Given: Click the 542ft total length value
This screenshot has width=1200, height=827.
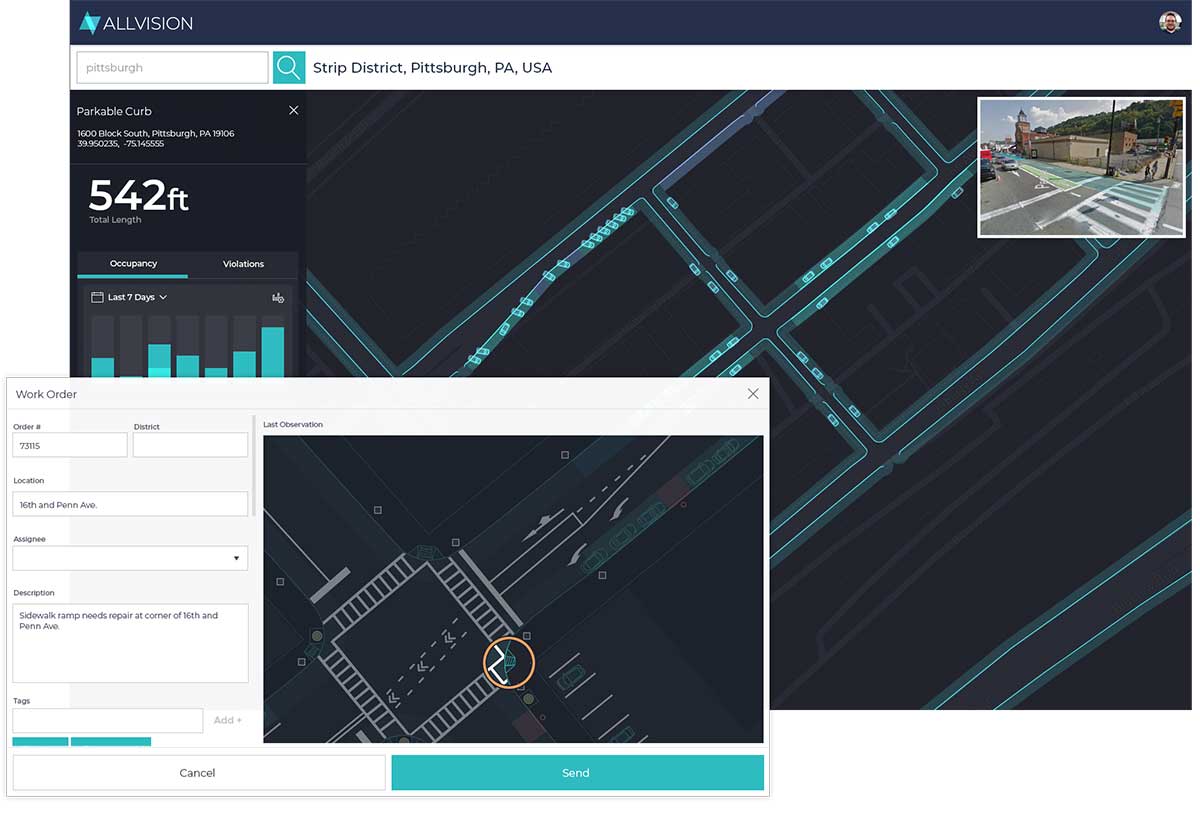Looking at the screenshot, I should pyautogui.click(x=138, y=195).
